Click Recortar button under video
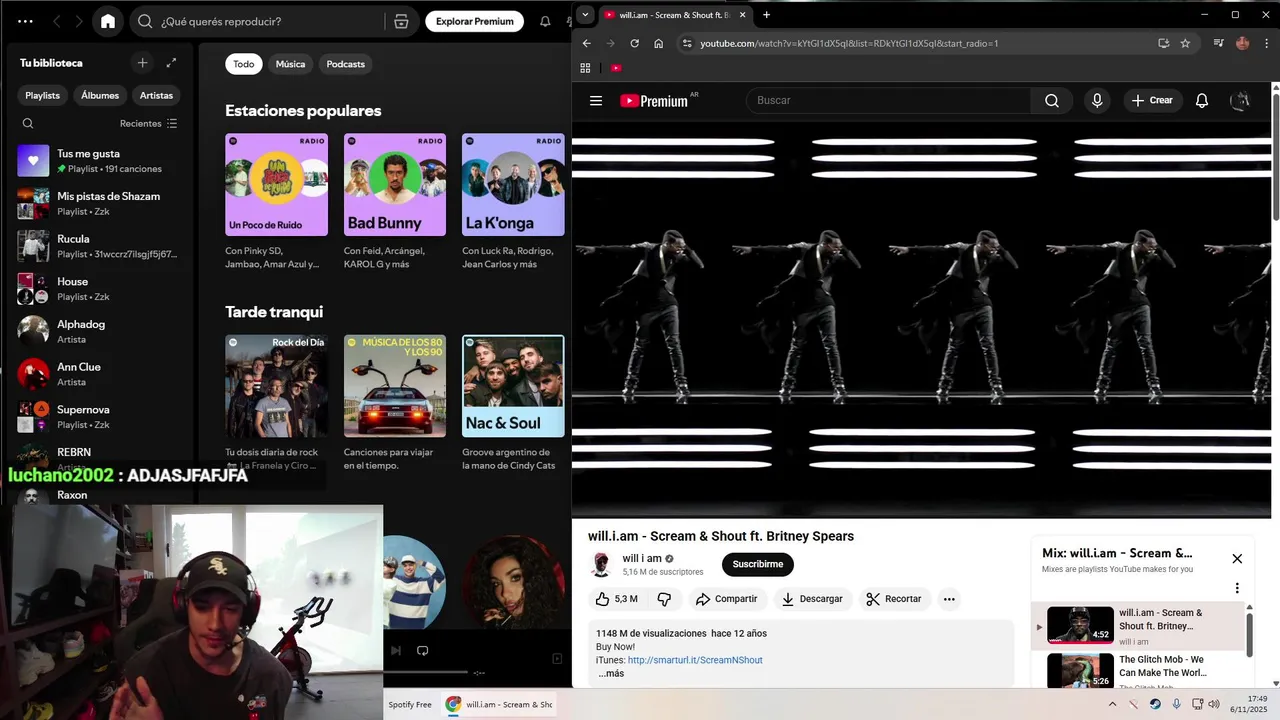Image resolution: width=1280 pixels, height=720 pixels. pyautogui.click(x=894, y=599)
